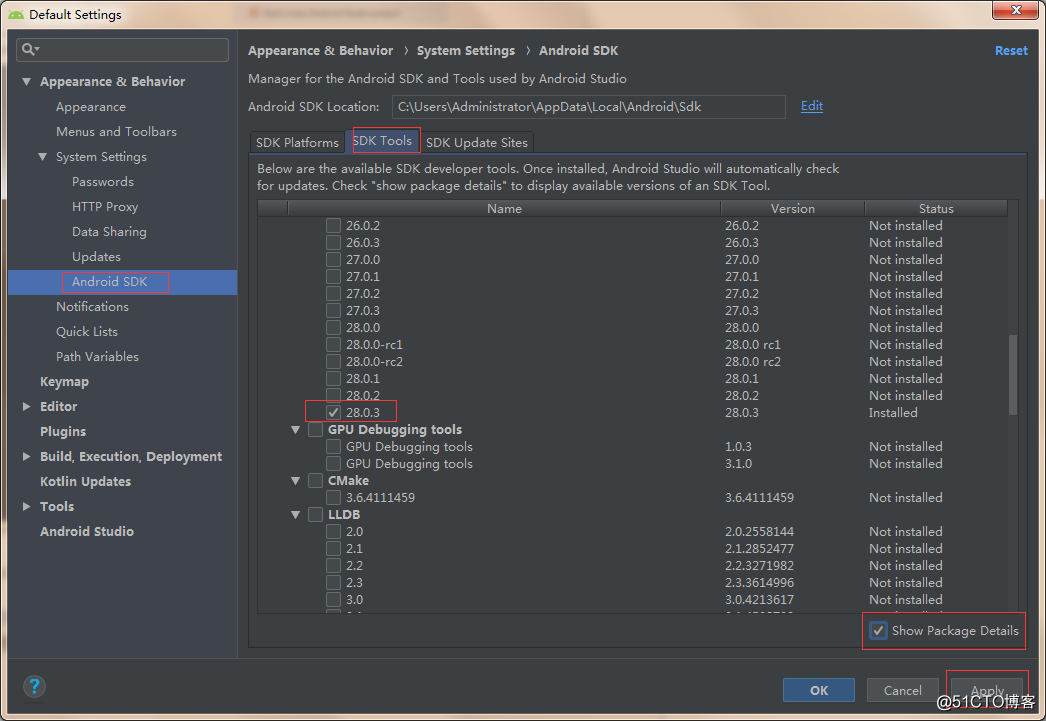
Task: Select Notifications settings
Action: 92,307
